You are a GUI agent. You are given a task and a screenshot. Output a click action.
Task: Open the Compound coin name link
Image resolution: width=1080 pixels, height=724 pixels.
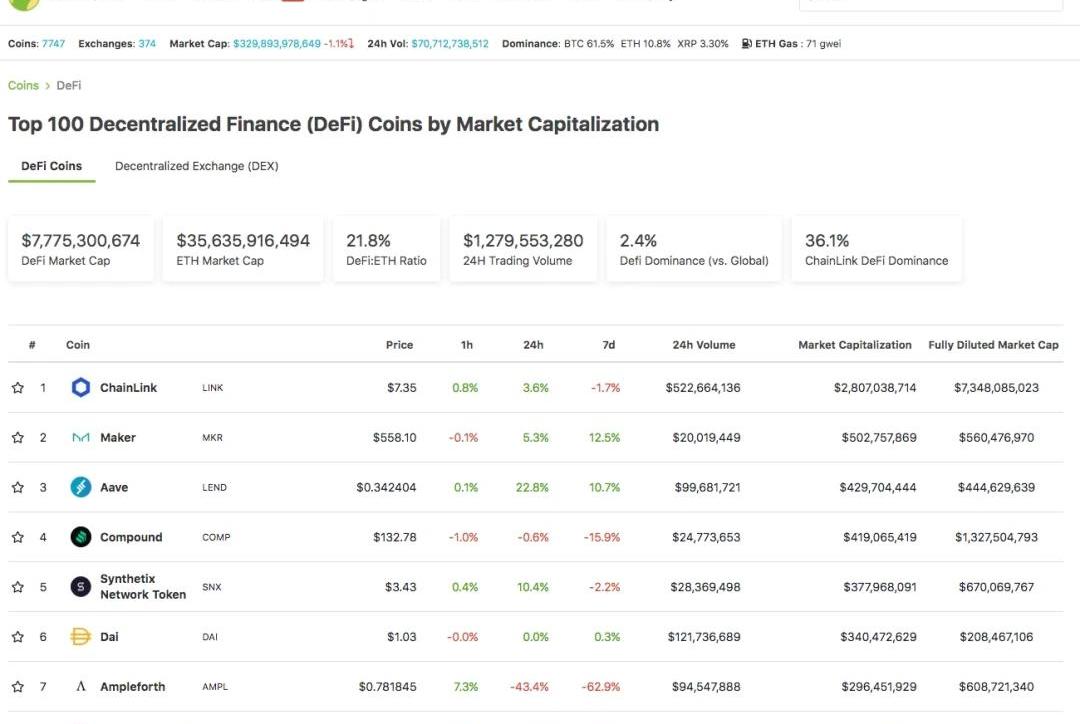pyautogui.click(x=131, y=537)
